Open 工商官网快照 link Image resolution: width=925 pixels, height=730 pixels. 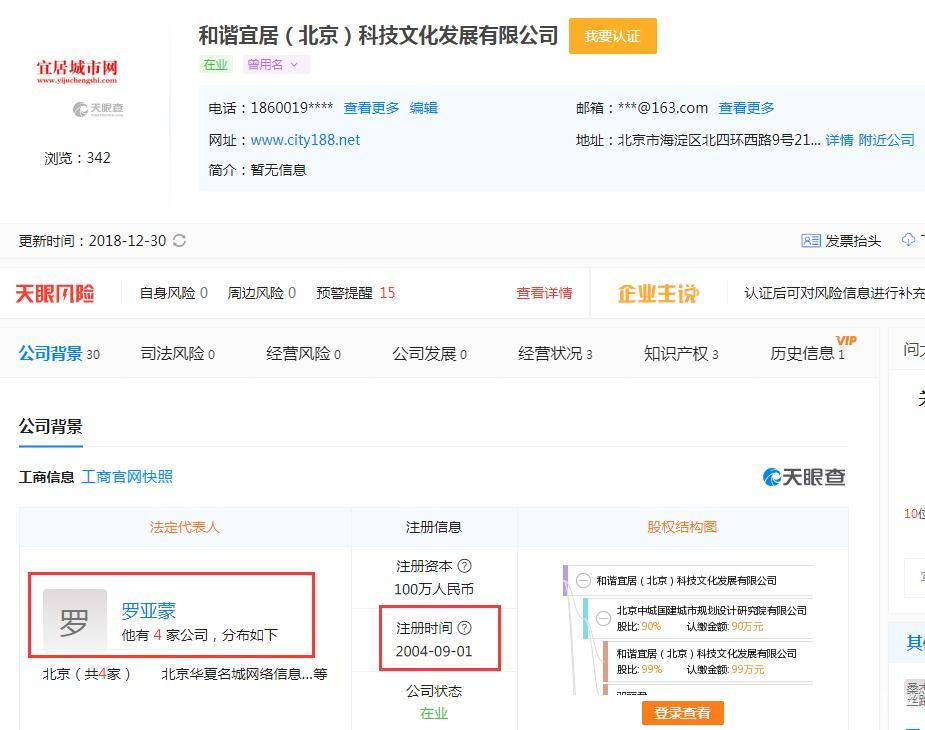point(127,476)
